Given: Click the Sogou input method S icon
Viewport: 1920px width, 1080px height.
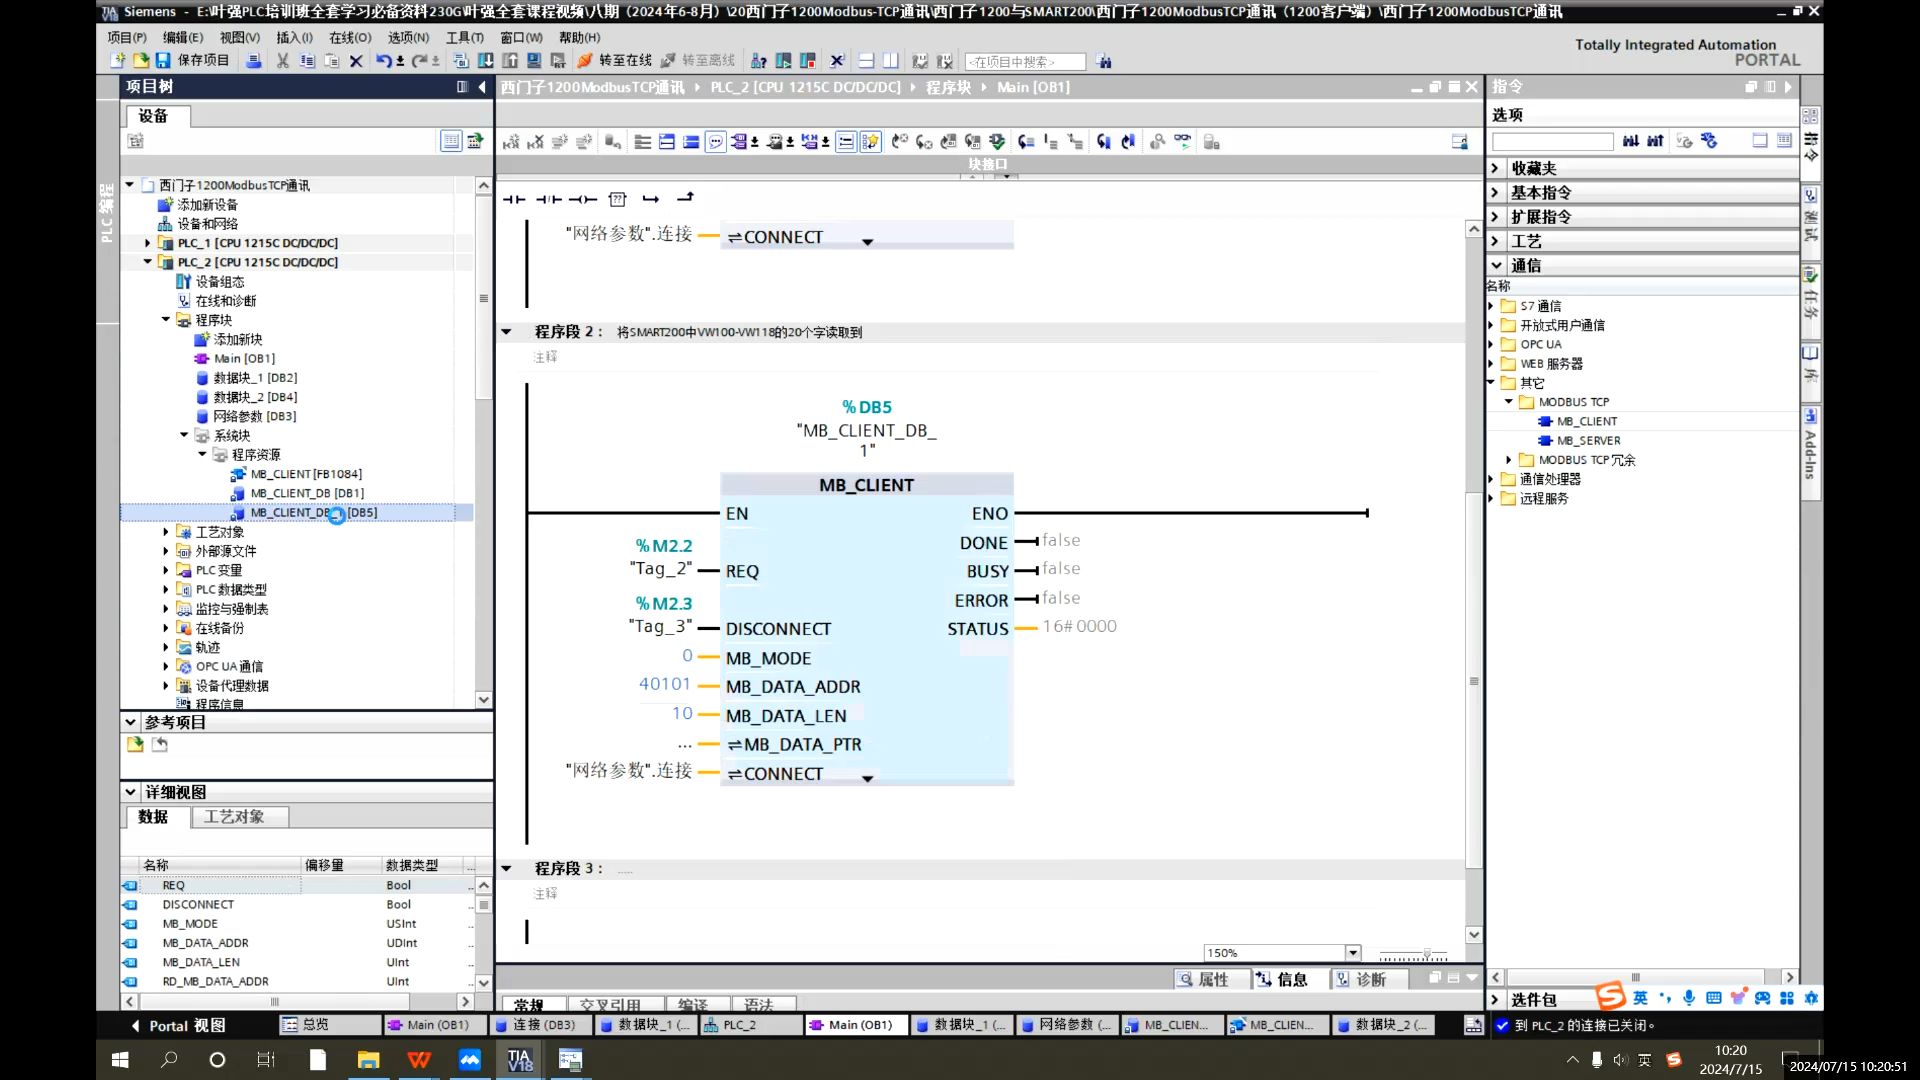Looking at the screenshot, I should pyautogui.click(x=1610, y=996).
